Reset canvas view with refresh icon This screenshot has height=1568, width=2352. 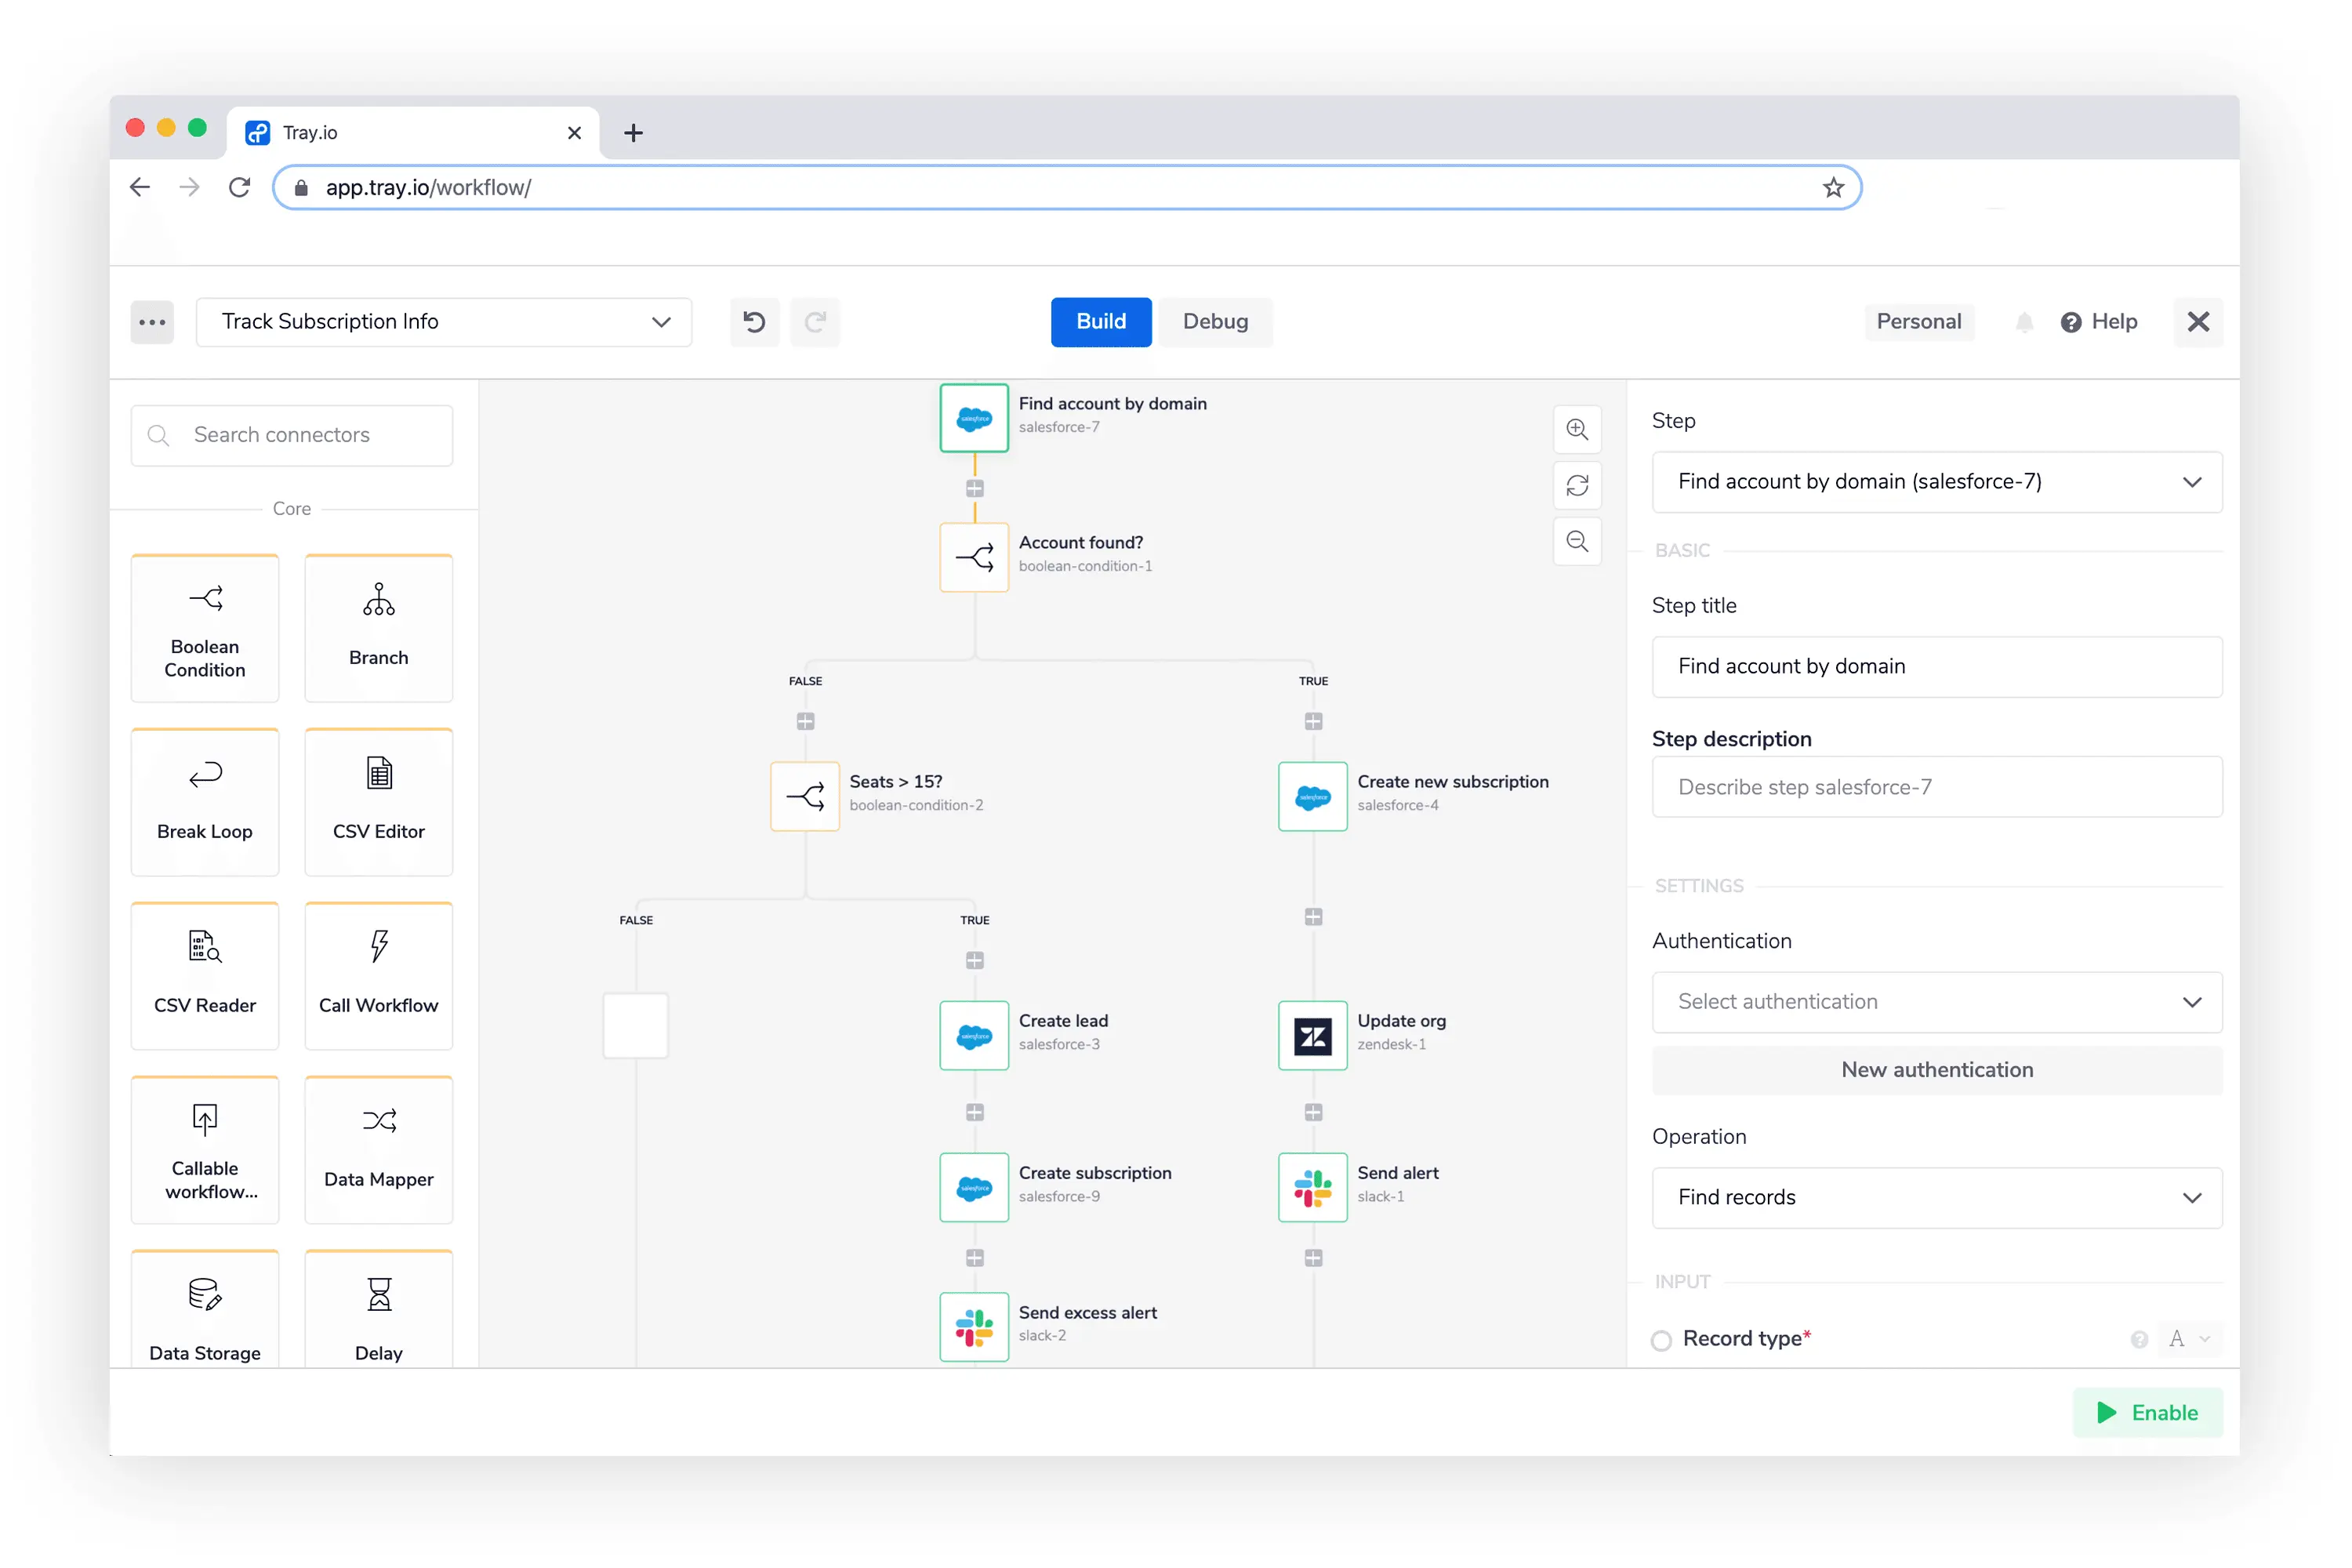pos(1577,485)
